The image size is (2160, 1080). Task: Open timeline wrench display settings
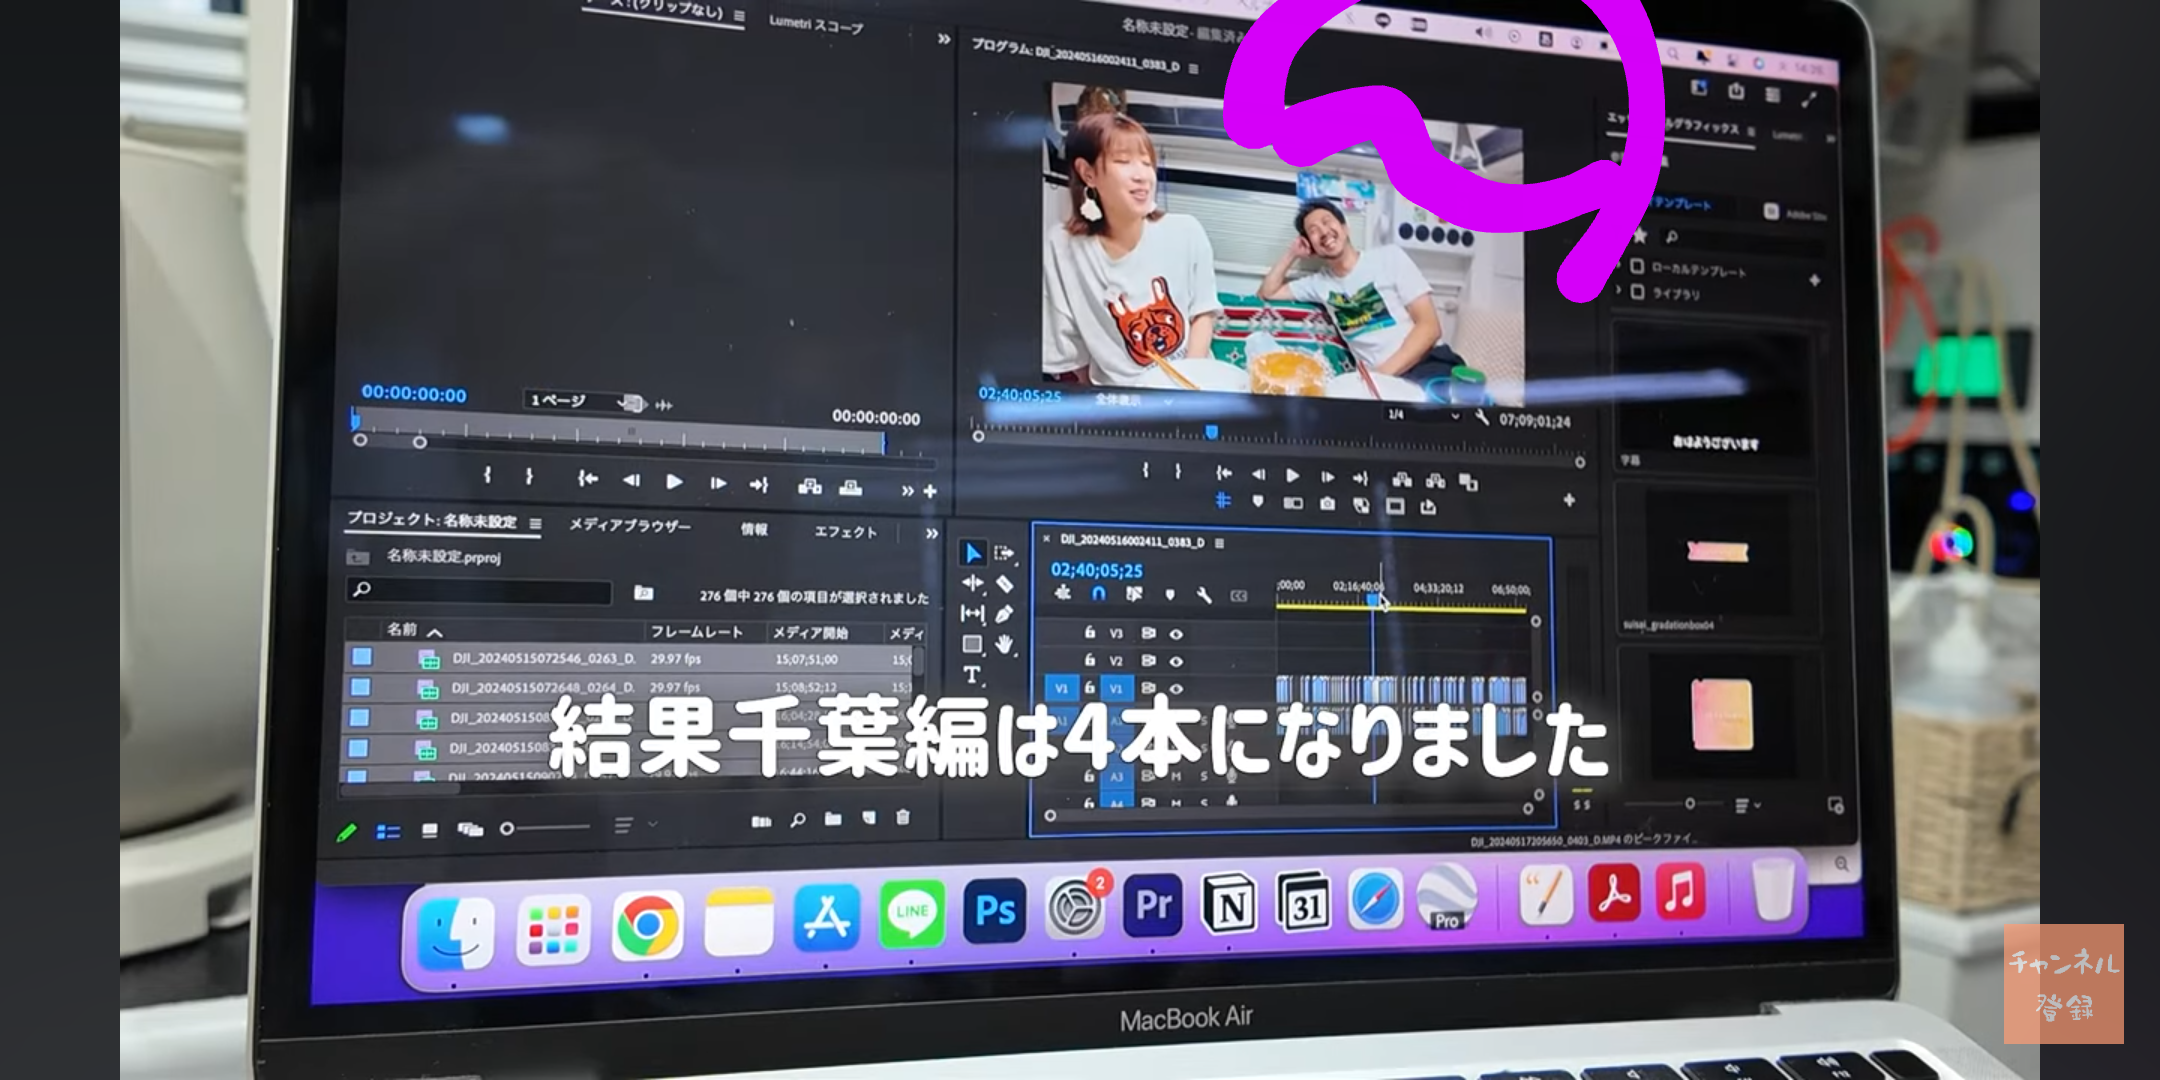(x=1204, y=595)
